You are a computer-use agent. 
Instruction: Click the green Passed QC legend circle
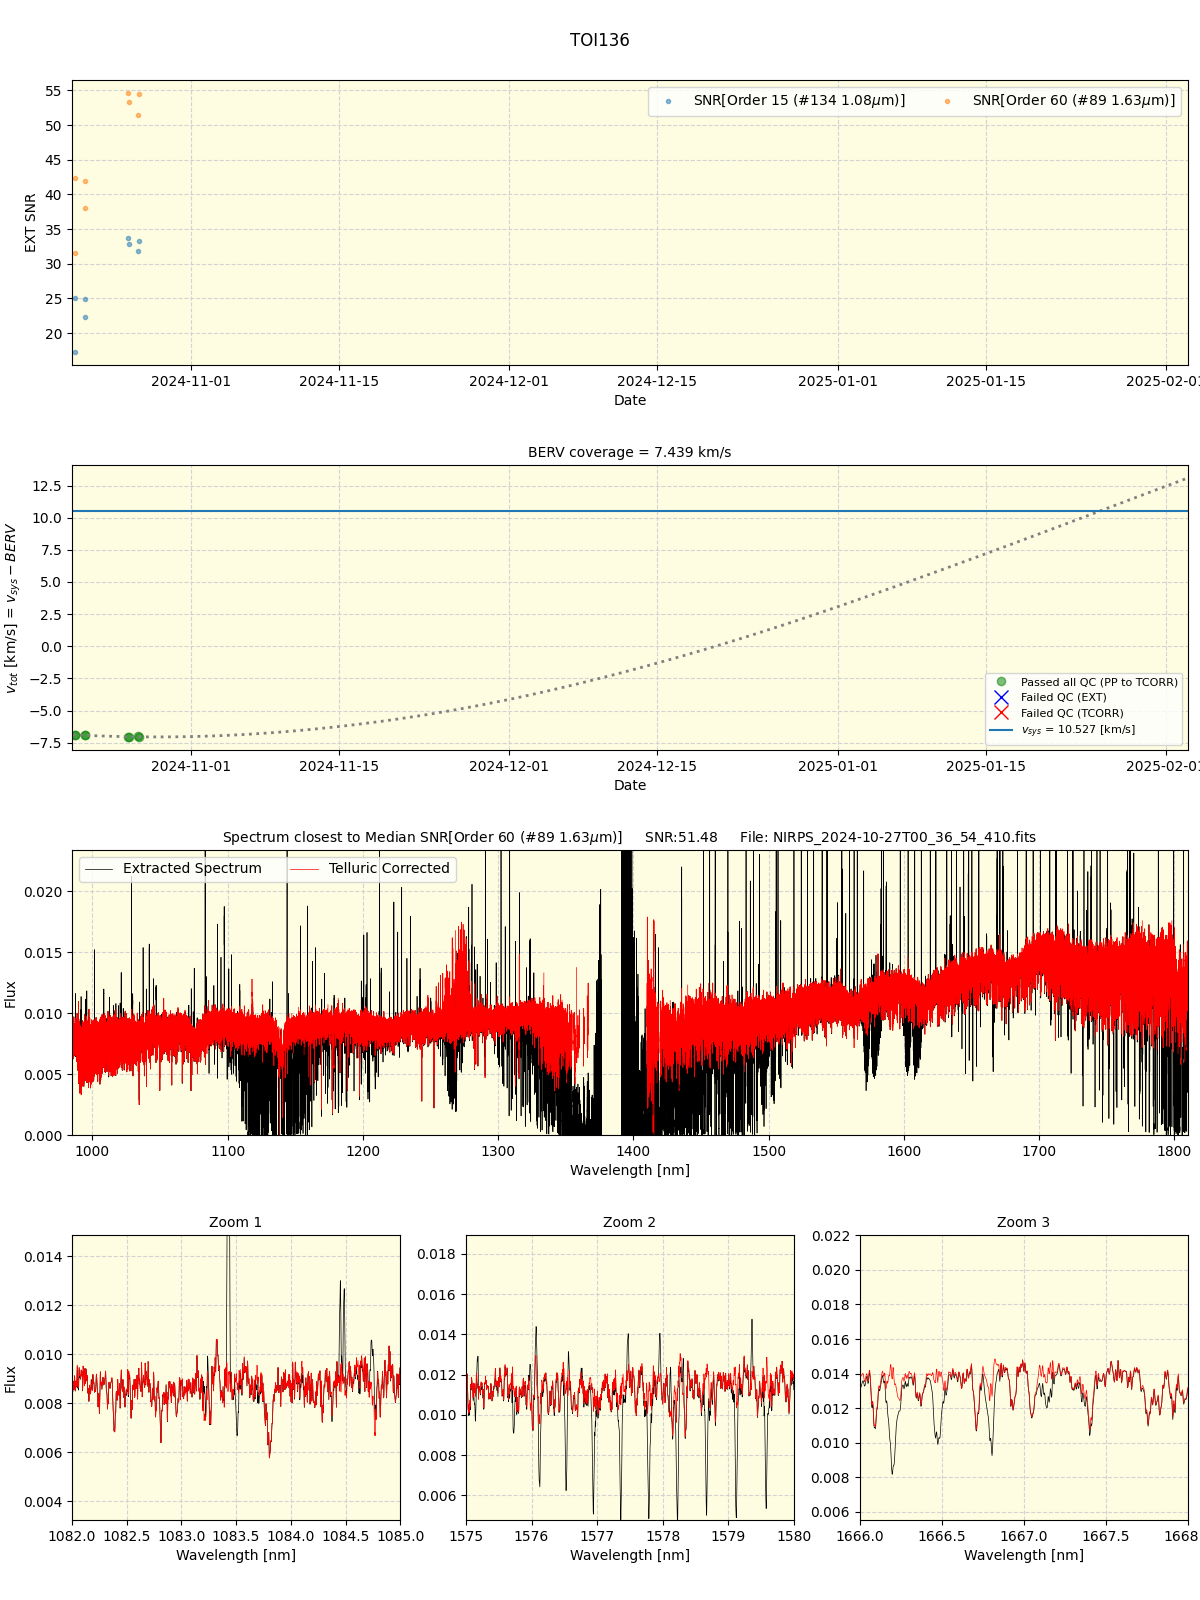pyautogui.click(x=1001, y=682)
